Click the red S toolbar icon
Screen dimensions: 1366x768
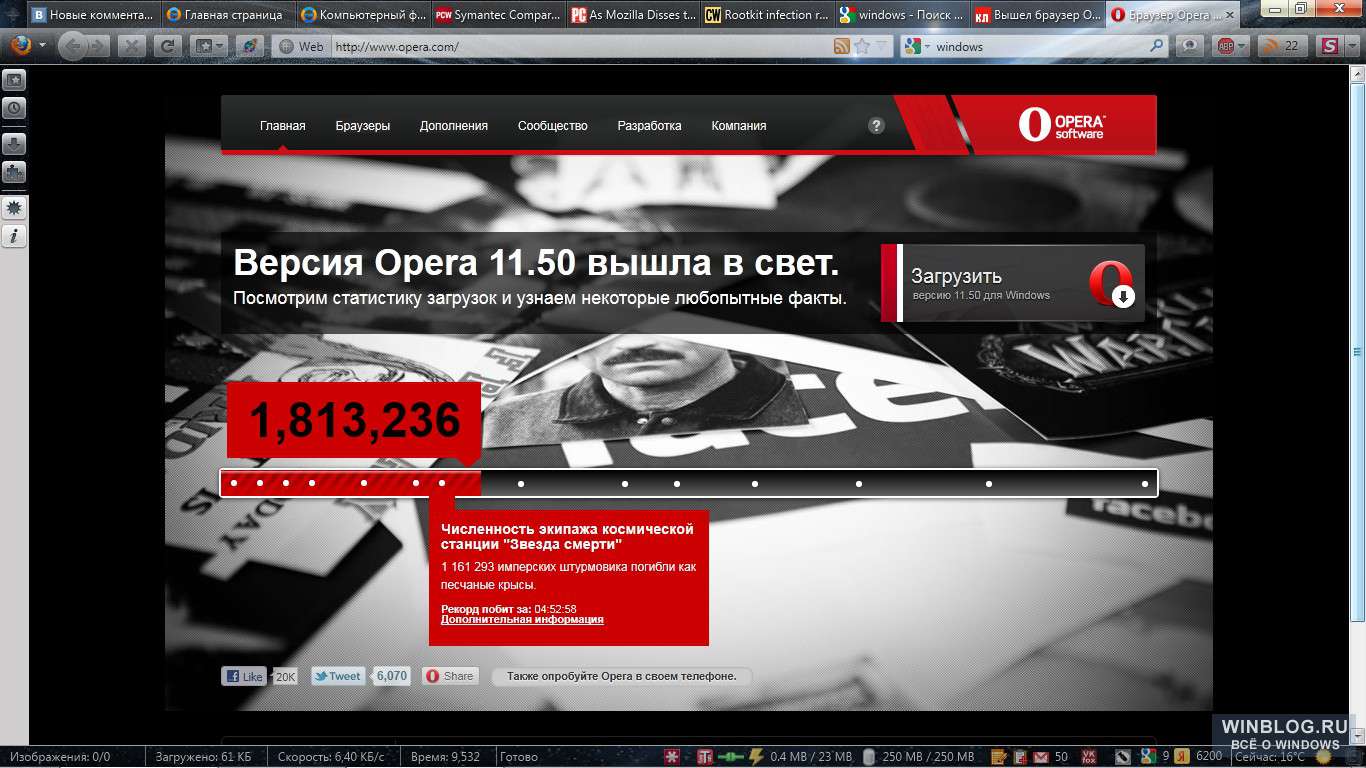click(x=1329, y=46)
